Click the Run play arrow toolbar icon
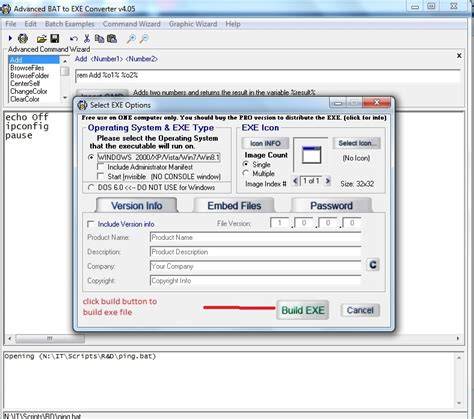This screenshot has height=419, width=474. click(10, 39)
